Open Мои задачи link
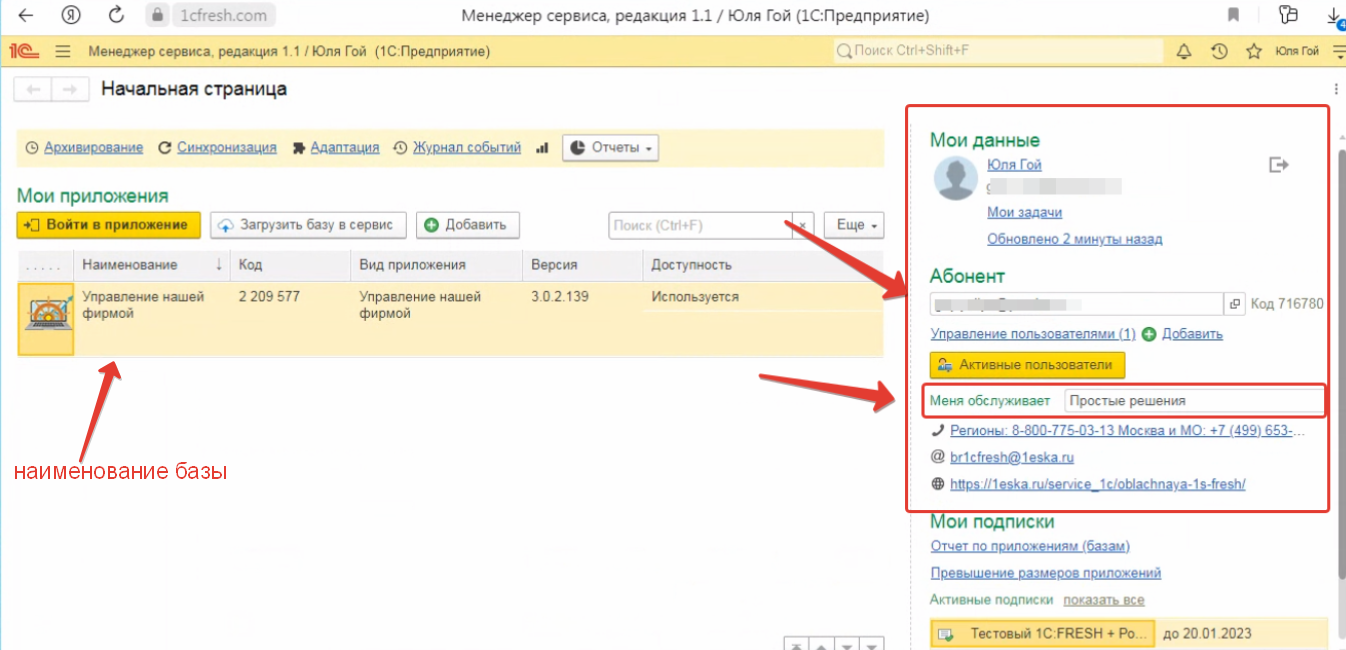The image size is (1346, 650). [x=1024, y=212]
